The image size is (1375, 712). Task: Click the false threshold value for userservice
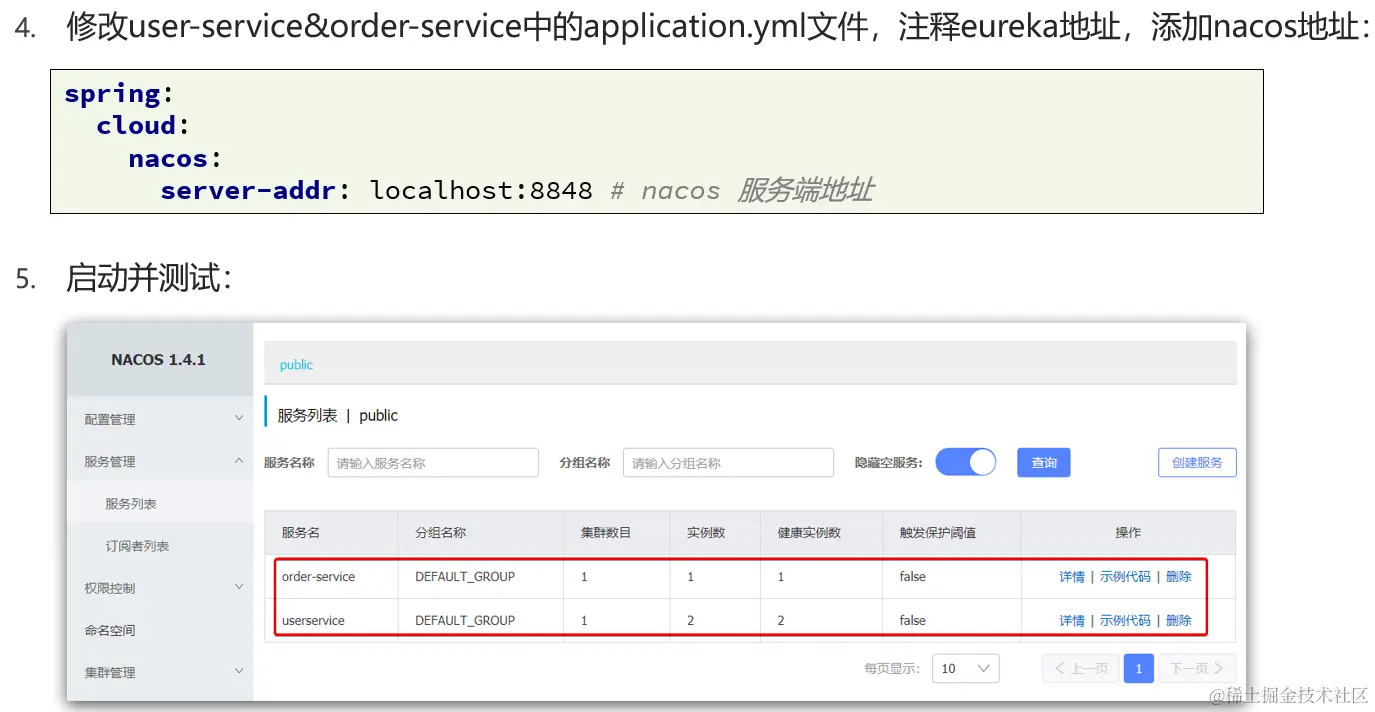(x=912, y=621)
